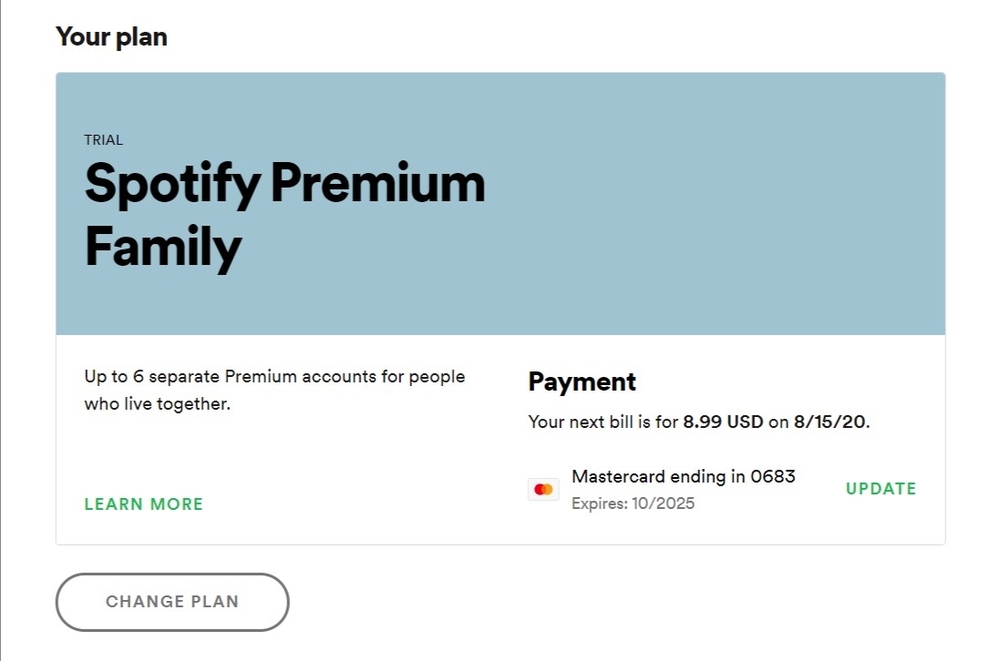The height and width of the screenshot is (661, 1000).
Task: Click the word "Family" in plan title
Action: click(163, 246)
